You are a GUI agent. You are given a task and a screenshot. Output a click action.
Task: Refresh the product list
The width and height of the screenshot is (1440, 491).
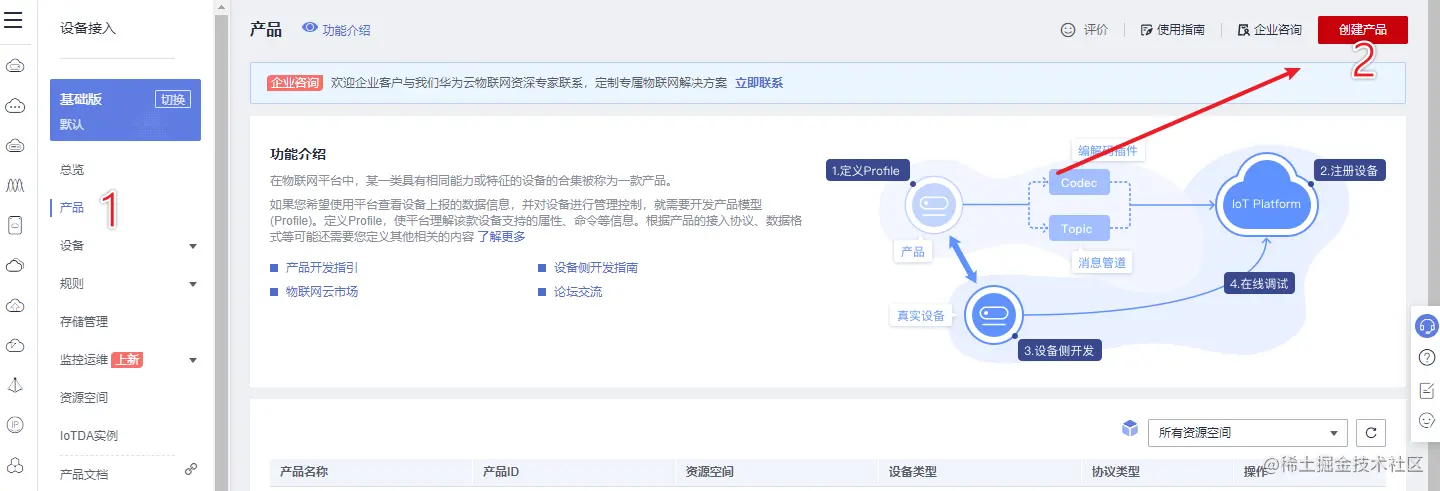click(x=1371, y=433)
